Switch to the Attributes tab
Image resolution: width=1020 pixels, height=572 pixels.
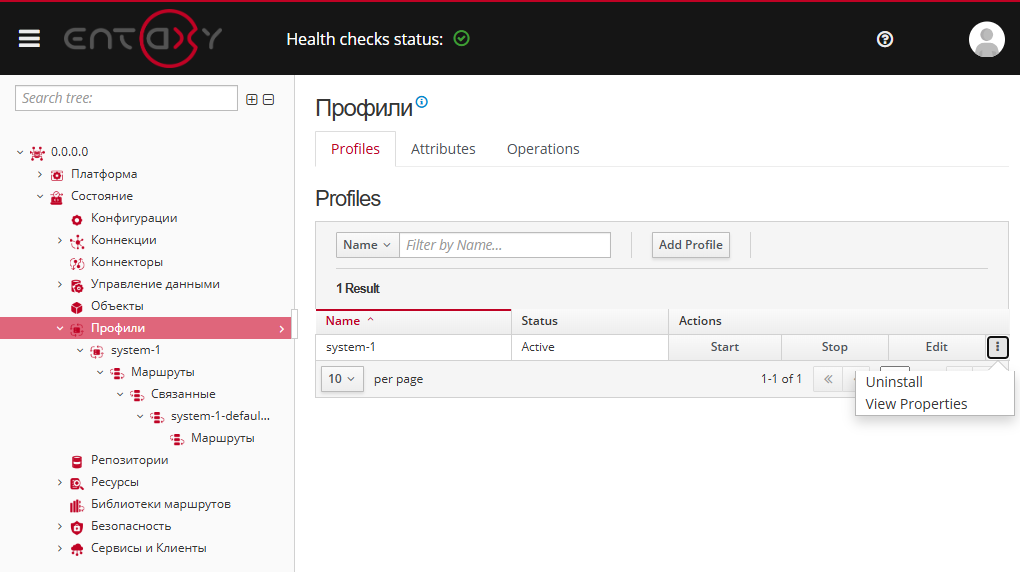click(443, 149)
